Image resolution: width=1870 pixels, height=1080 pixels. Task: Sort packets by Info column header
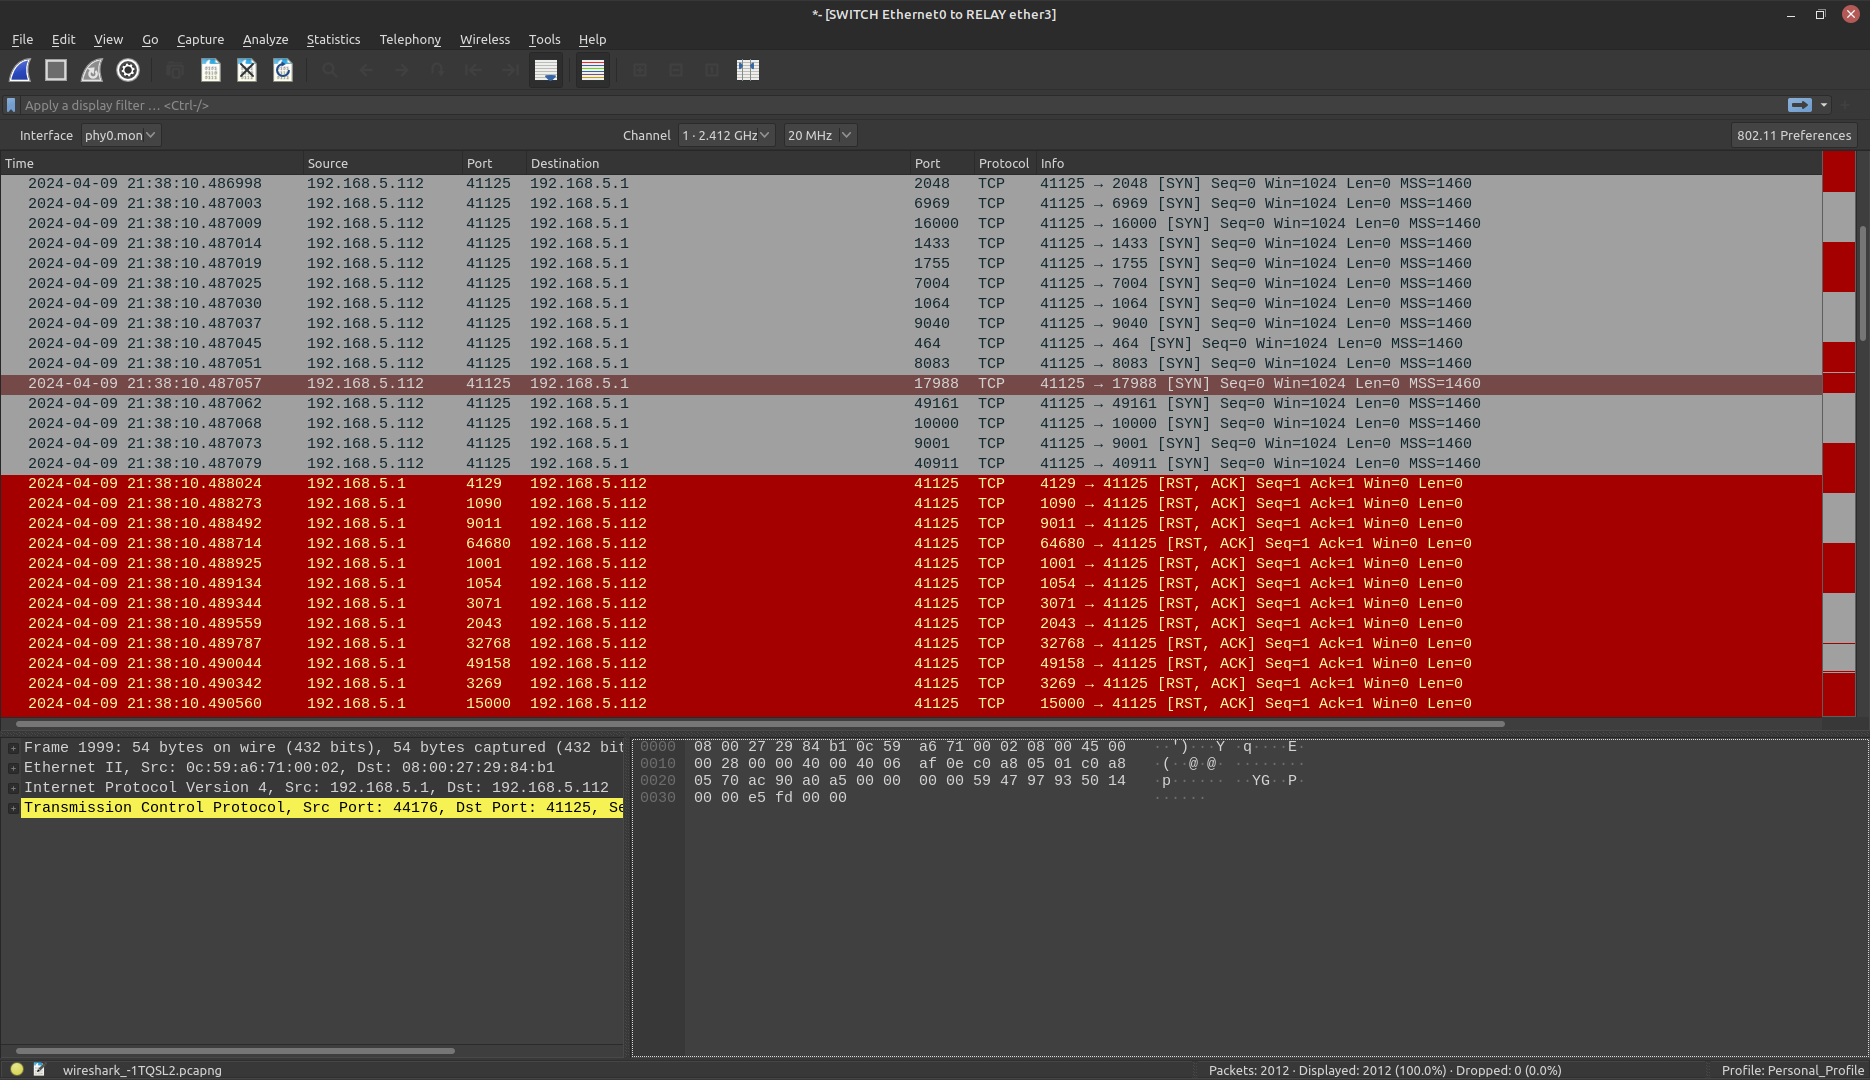1427,163
